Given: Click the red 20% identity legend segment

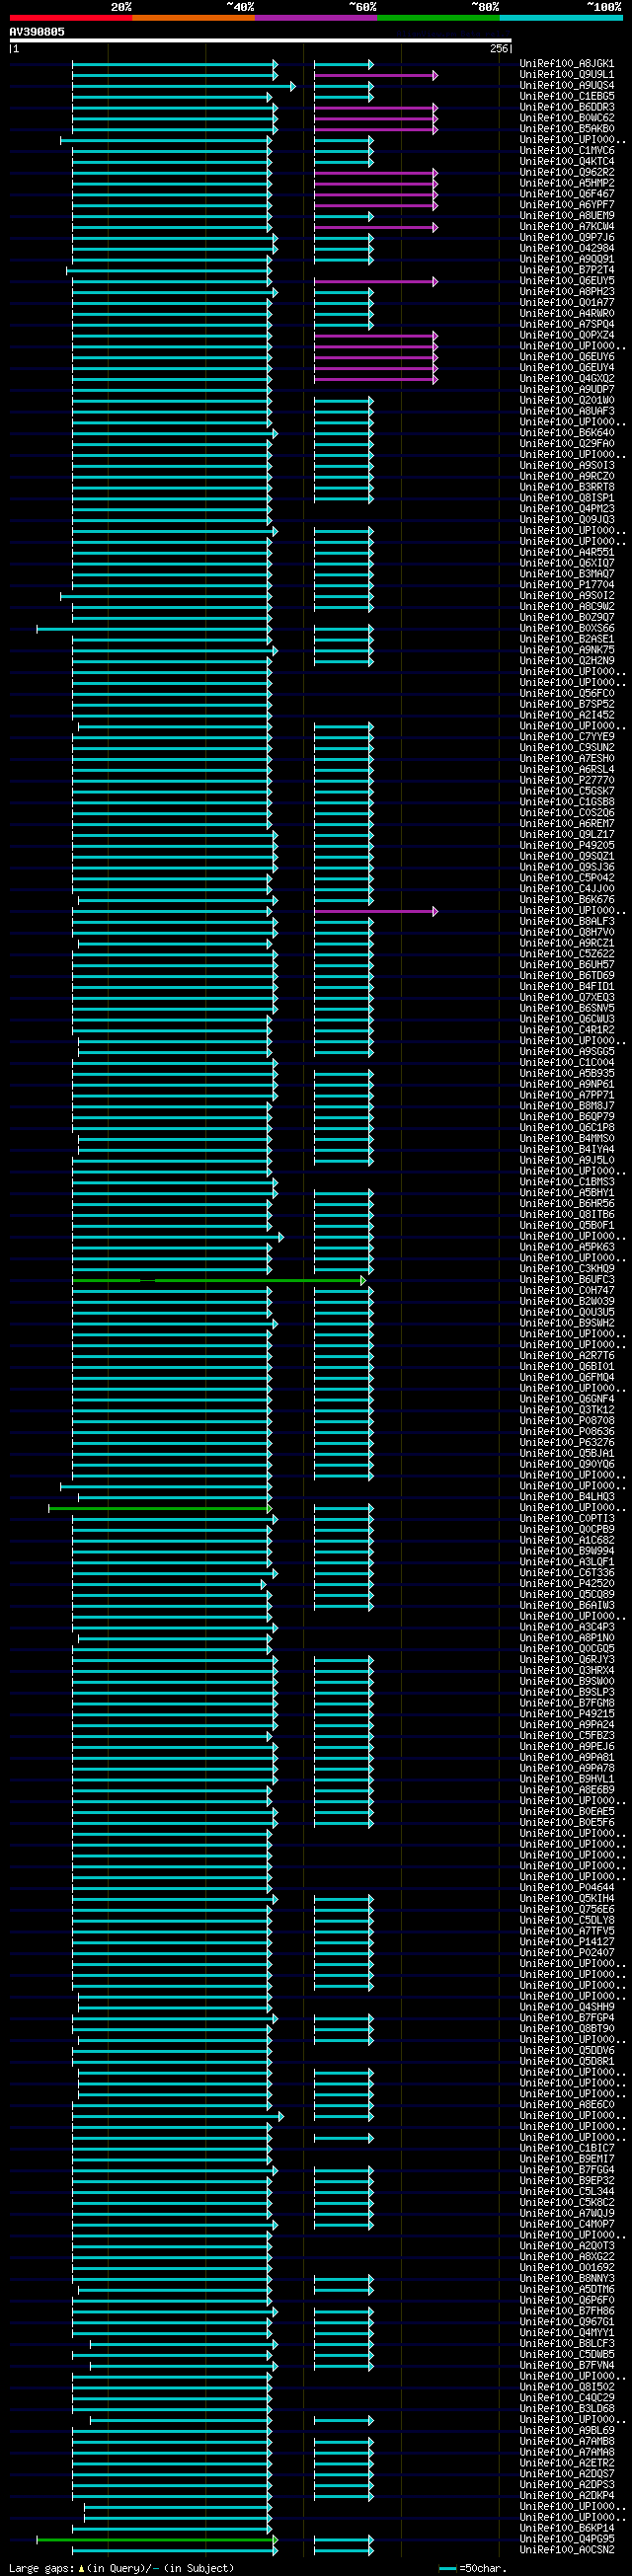Looking at the screenshot, I should (x=70, y=18).
